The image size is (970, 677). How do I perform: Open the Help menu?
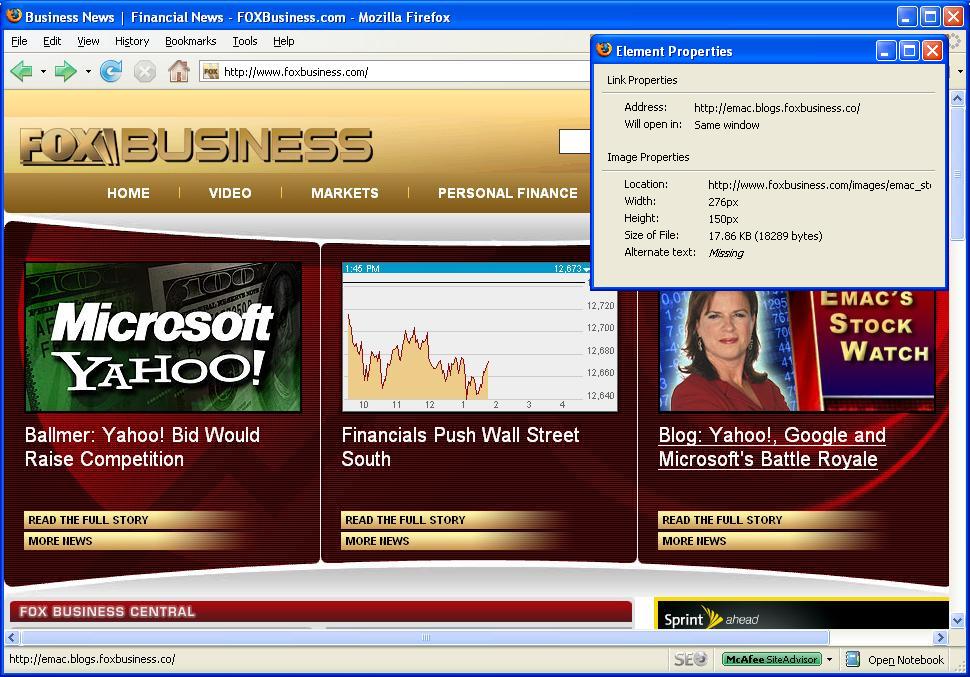(283, 41)
